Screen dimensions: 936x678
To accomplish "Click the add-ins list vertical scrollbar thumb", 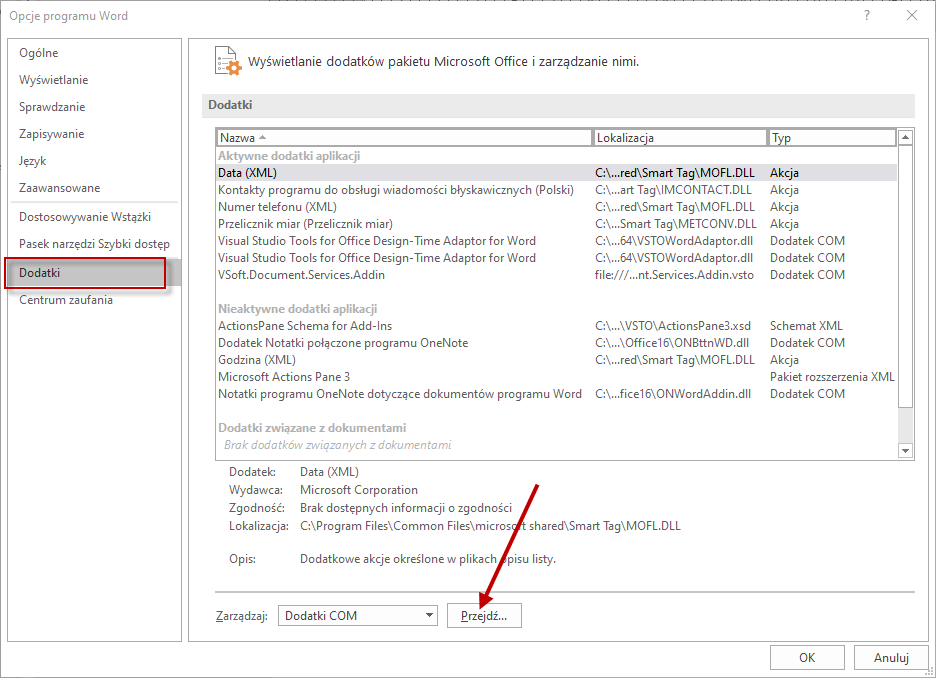I will [906, 276].
